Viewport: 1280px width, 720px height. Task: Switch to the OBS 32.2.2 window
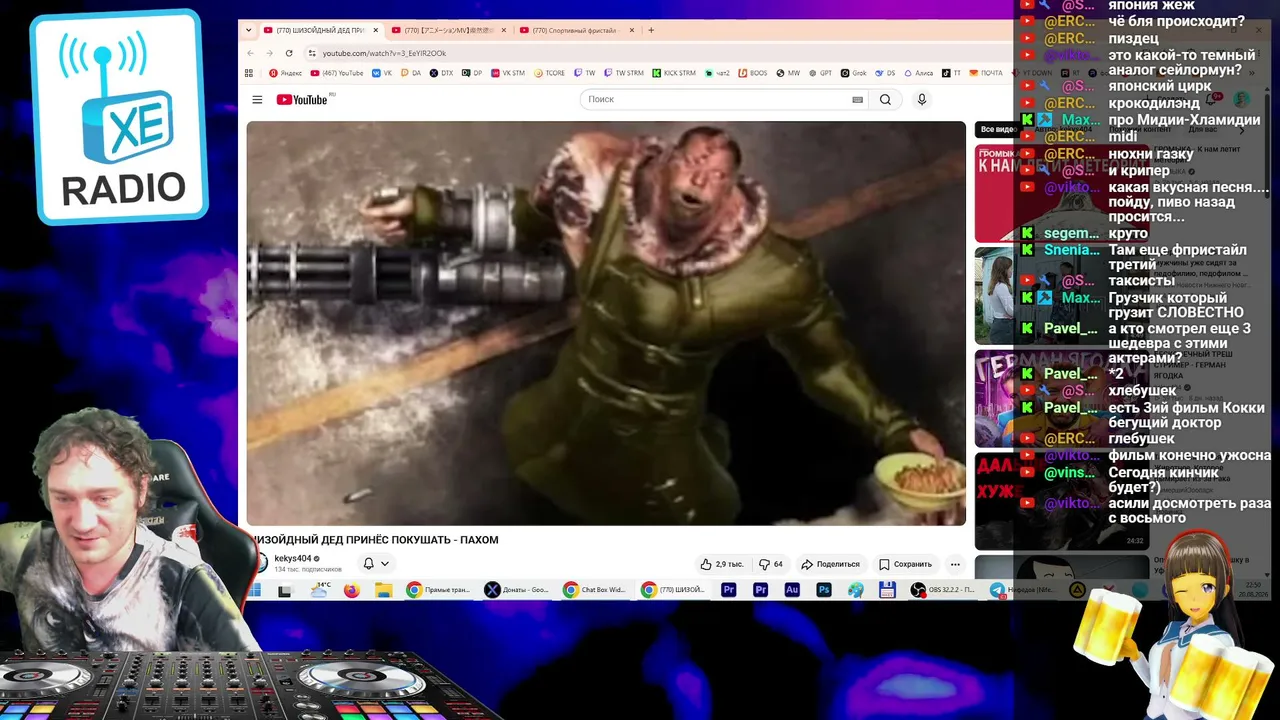944,590
